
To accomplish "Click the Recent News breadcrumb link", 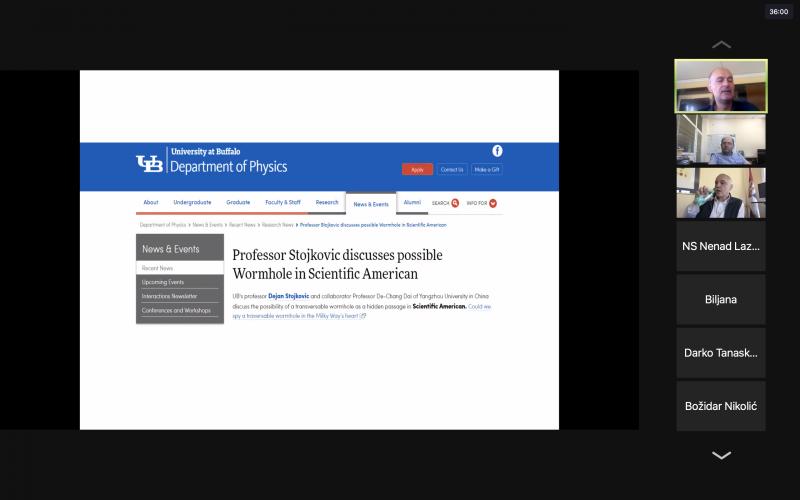I will point(242,225).
